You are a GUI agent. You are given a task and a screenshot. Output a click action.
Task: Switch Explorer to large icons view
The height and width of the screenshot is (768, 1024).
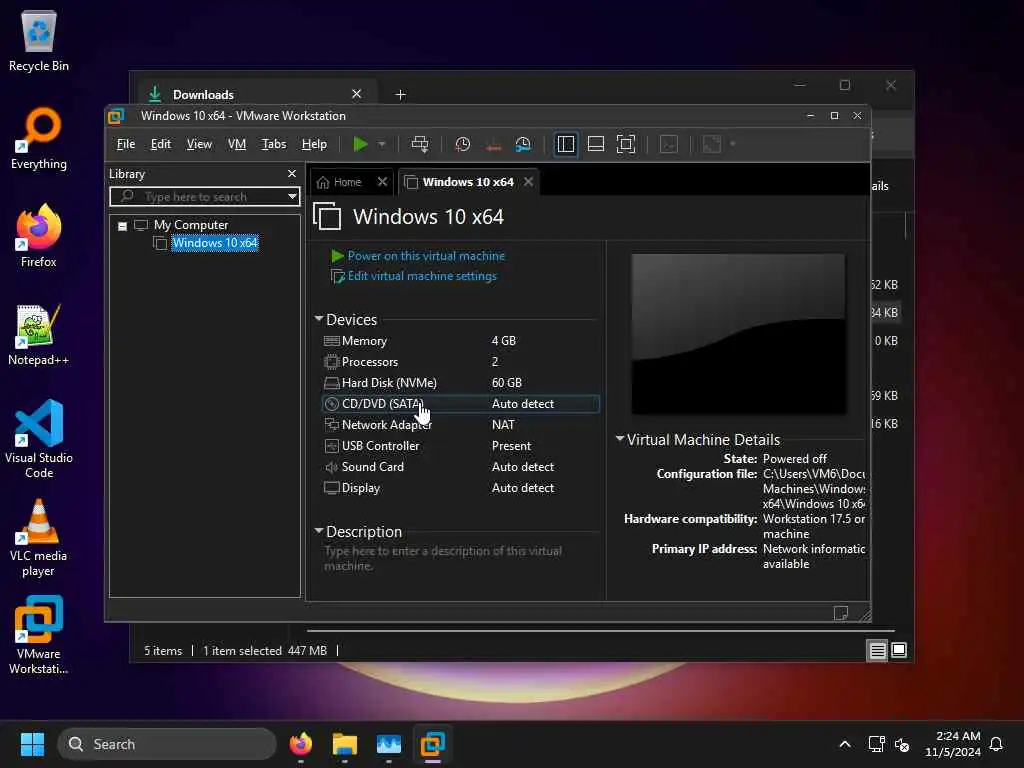point(899,650)
